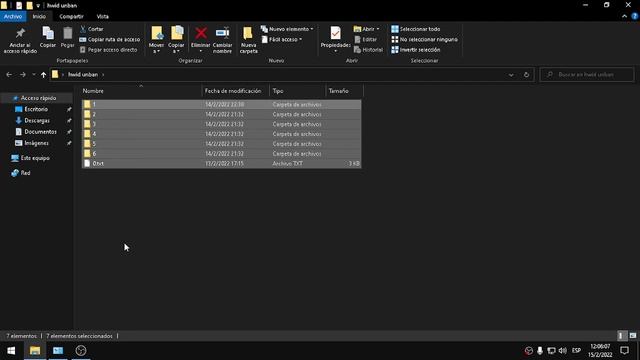This screenshot has height=360, width=640.
Task: Open the Copiar a menu
Action: [176, 40]
